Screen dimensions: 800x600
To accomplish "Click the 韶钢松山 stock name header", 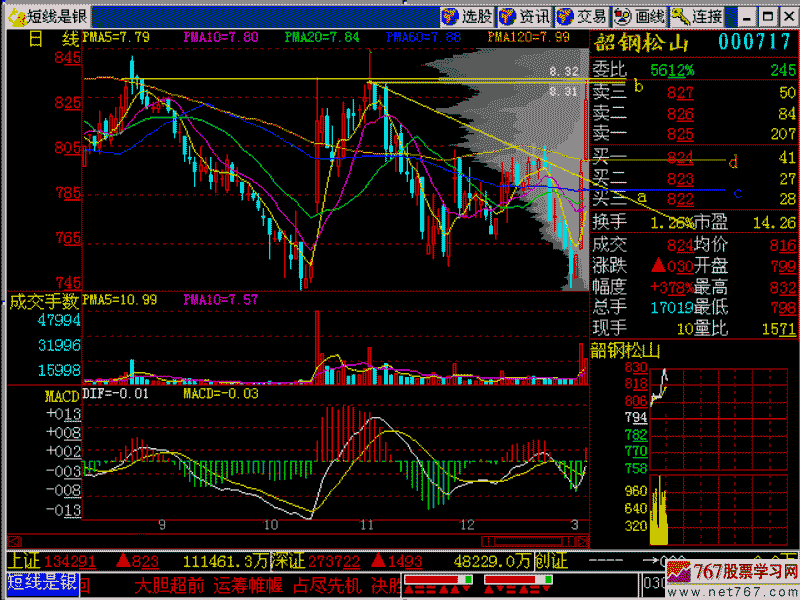I will [x=642, y=42].
